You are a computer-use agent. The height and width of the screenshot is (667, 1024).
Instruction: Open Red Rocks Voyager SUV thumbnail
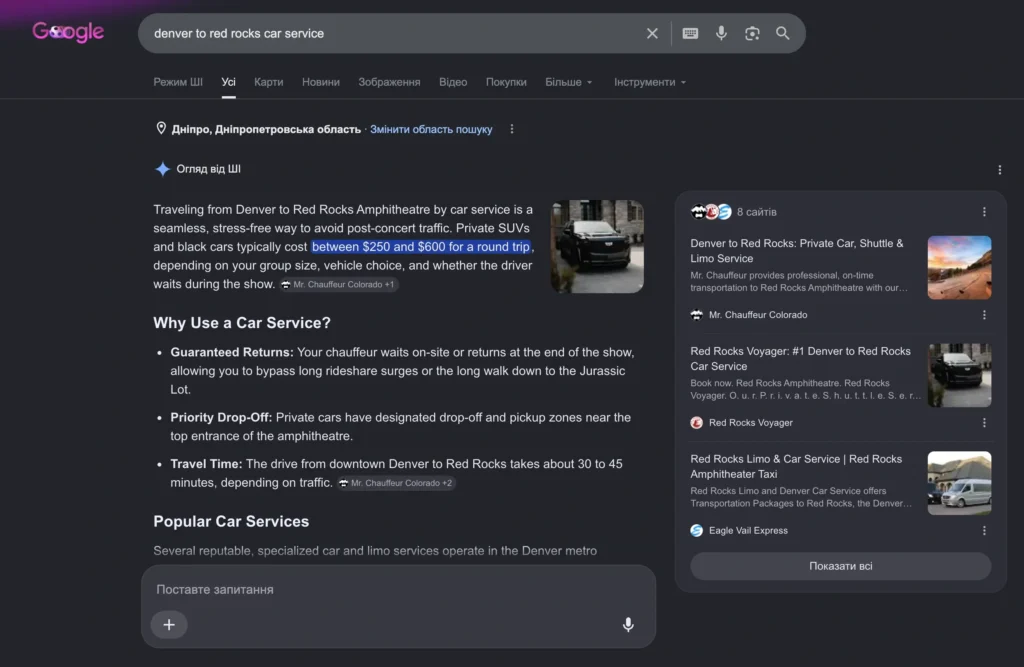tap(959, 376)
